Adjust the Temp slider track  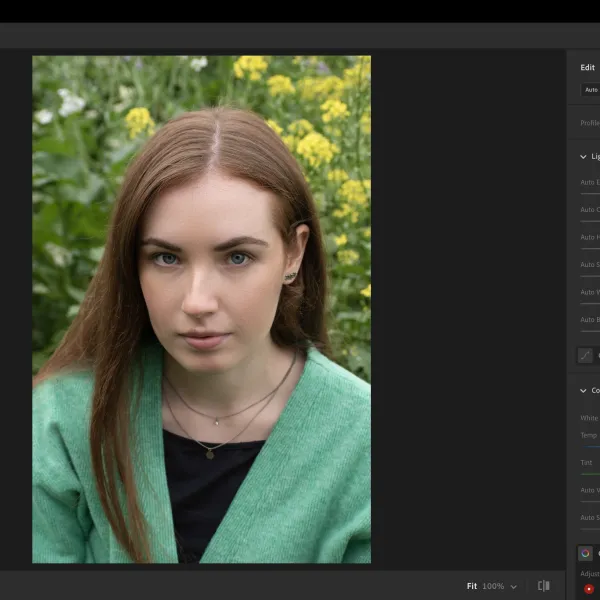pos(590,447)
